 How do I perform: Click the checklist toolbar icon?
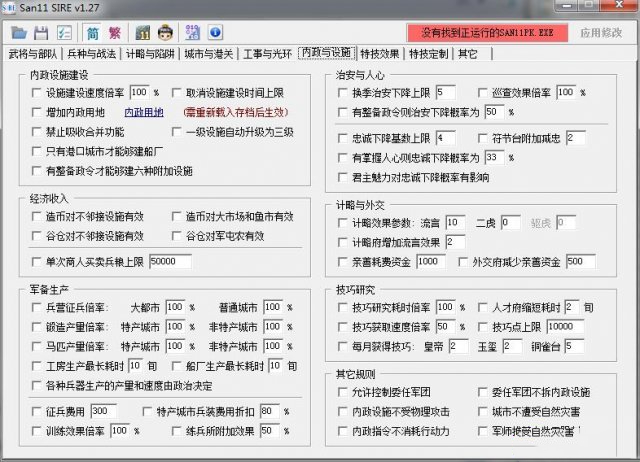point(64,33)
